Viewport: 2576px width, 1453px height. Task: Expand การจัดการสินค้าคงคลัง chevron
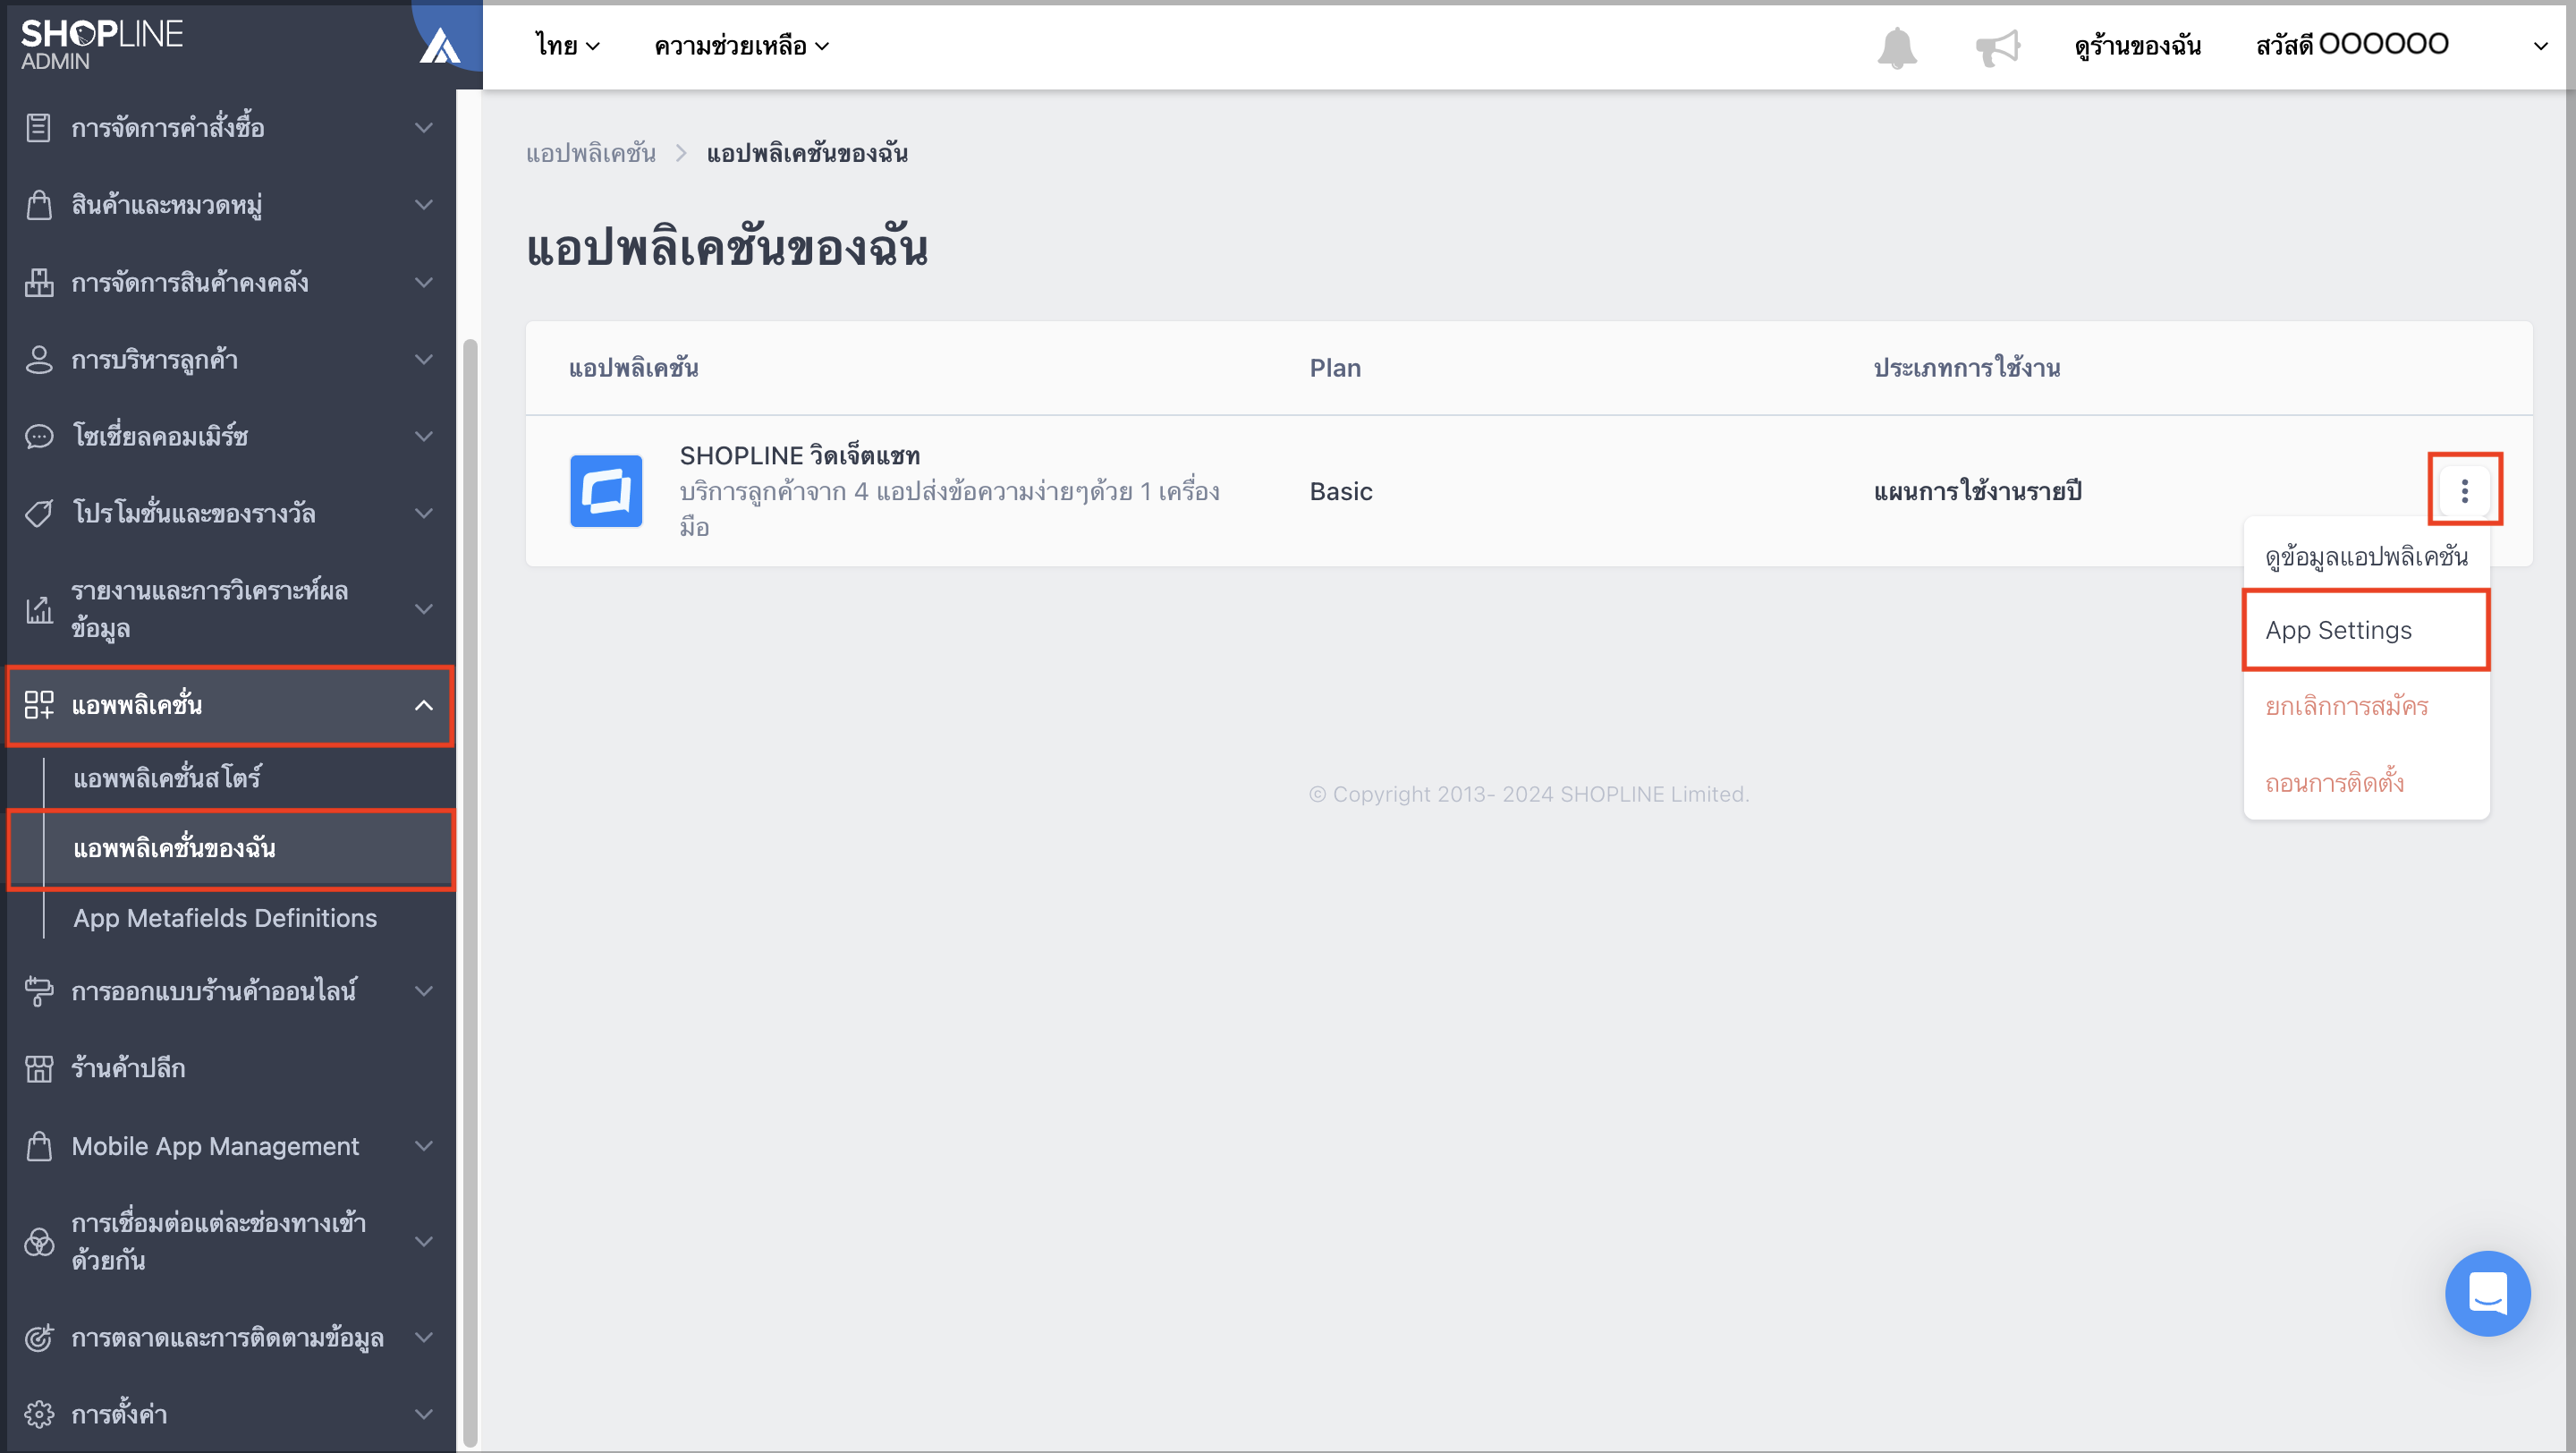point(424,282)
